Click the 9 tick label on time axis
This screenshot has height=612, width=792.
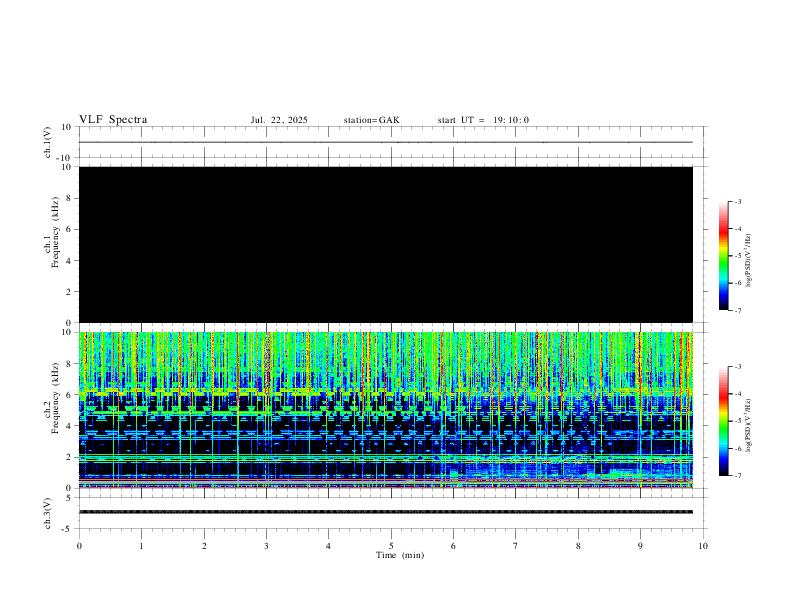[x=641, y=545]
